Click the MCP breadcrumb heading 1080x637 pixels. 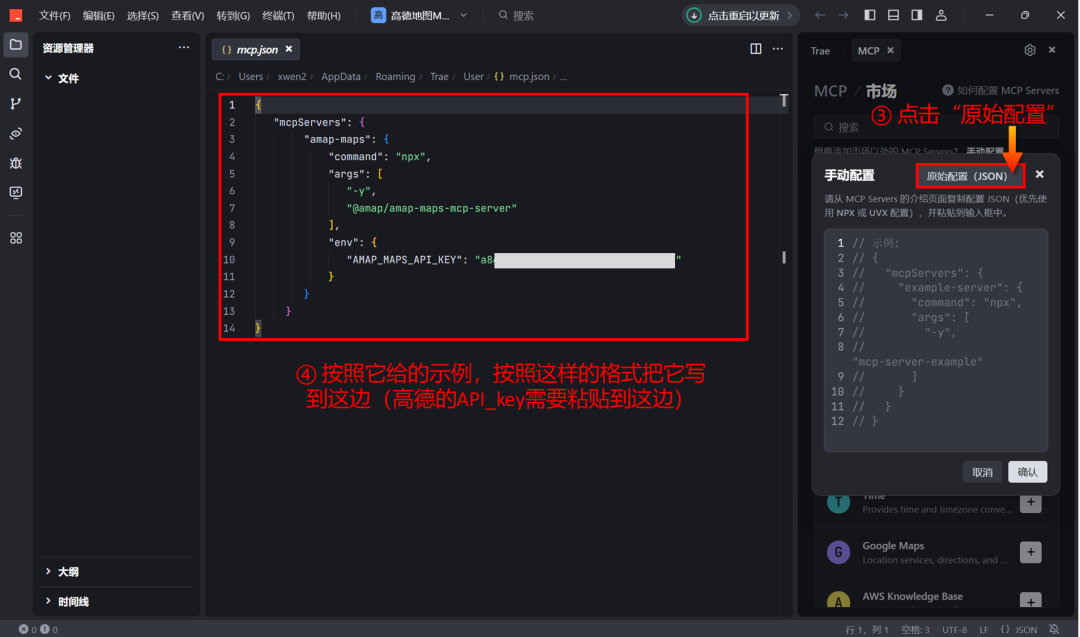(x=830, y=91)
